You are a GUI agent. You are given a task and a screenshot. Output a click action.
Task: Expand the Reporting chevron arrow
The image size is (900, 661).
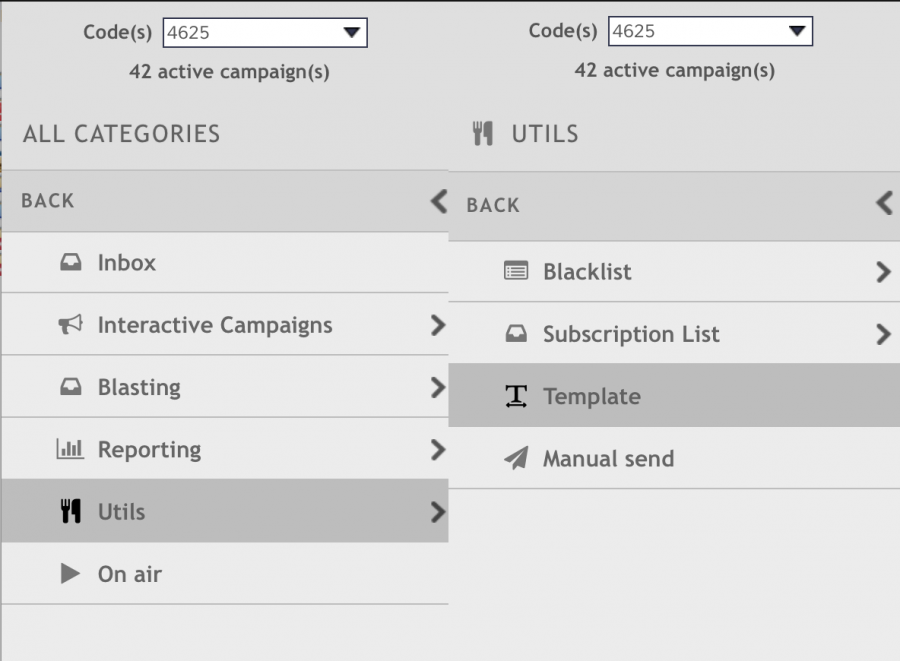437,450
